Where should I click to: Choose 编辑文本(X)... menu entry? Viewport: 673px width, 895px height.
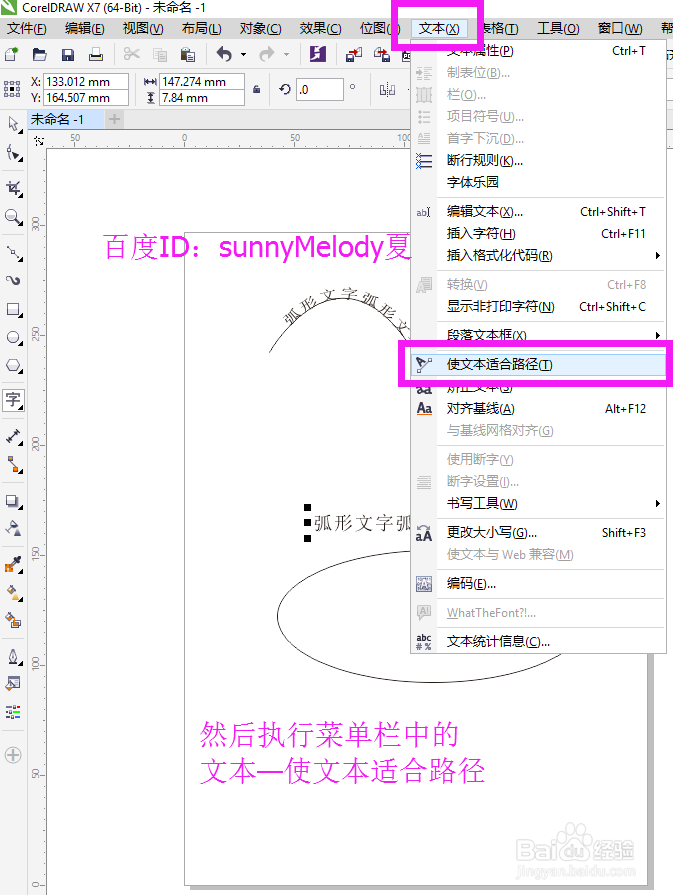click(538, 212)
